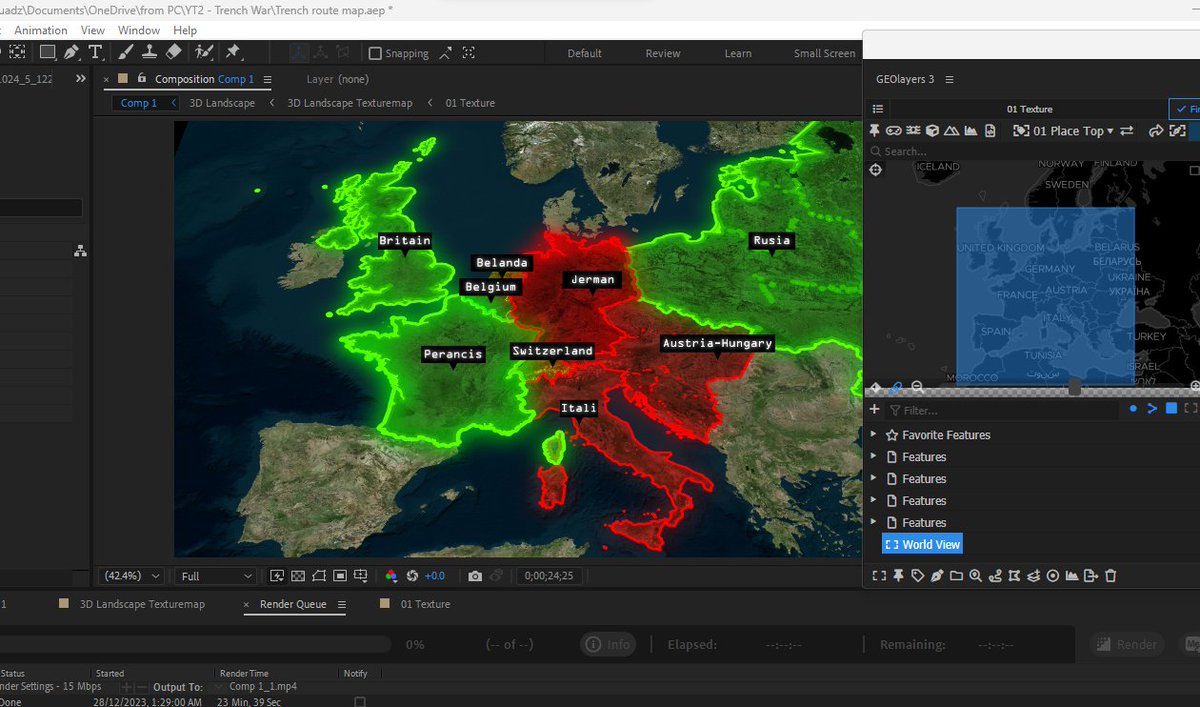Switch to the Review workspace

click(x=663, y=54)
